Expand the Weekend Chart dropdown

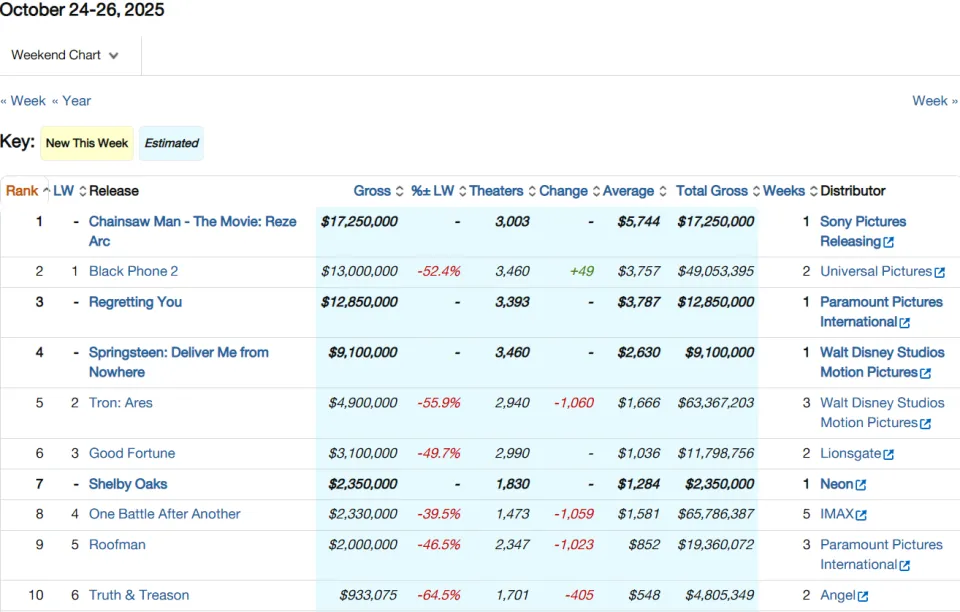tap(64, 55)
